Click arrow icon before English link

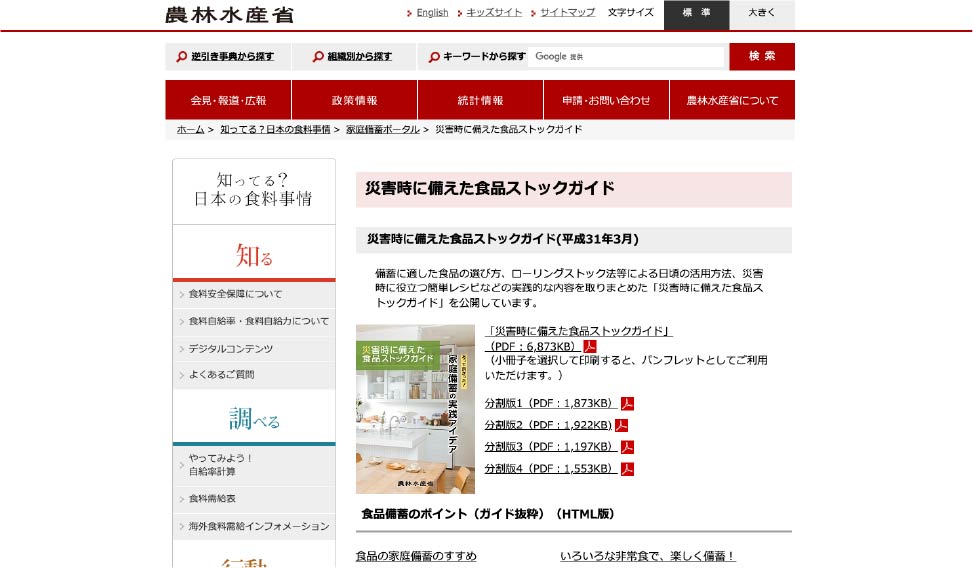pos(409,13)
